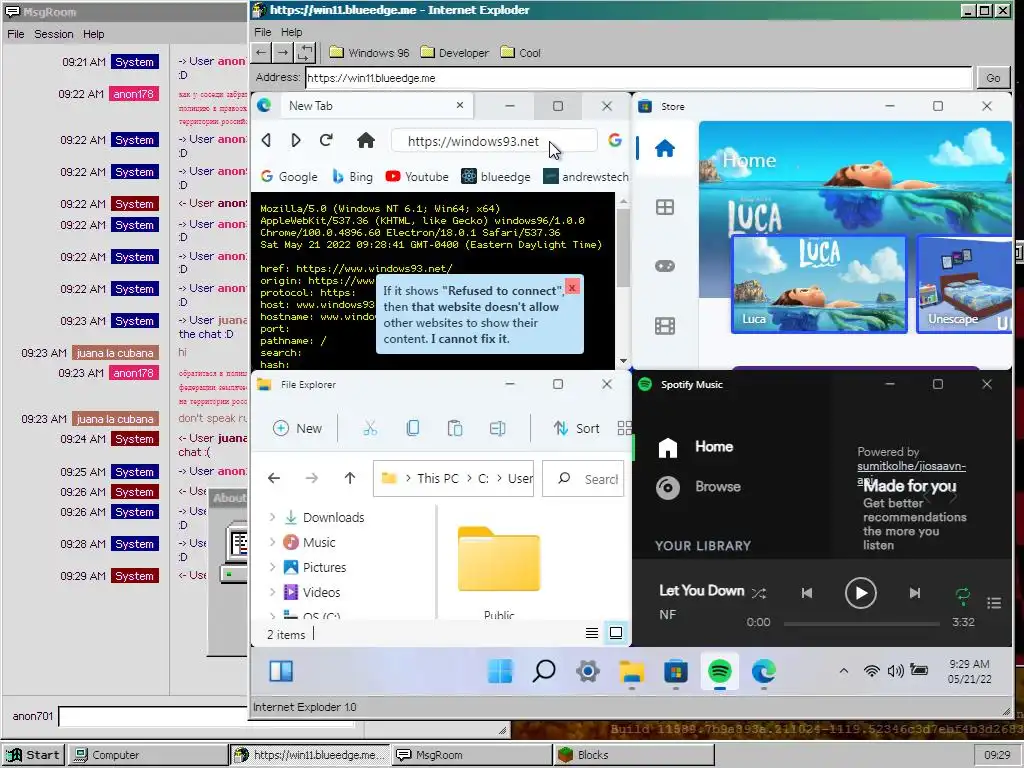The image size is (1024, 768).
Task: Open the Windows 11 Start button
Action: pos(500,671)
